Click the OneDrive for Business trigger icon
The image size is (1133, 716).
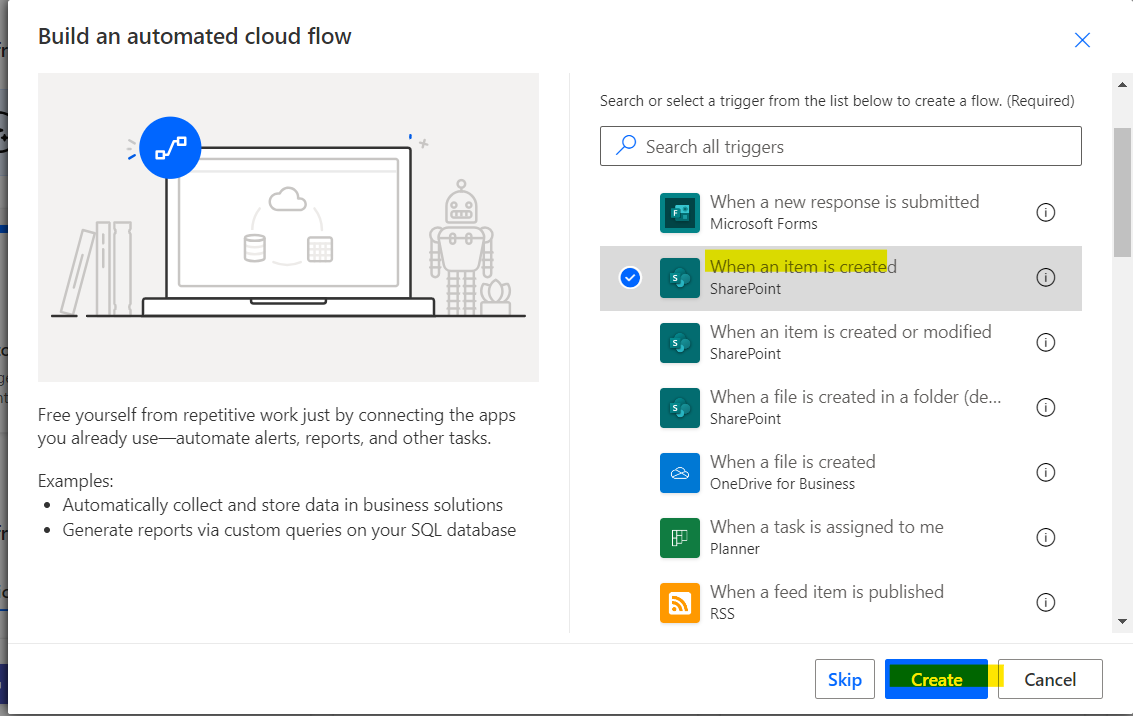[679, 473]
